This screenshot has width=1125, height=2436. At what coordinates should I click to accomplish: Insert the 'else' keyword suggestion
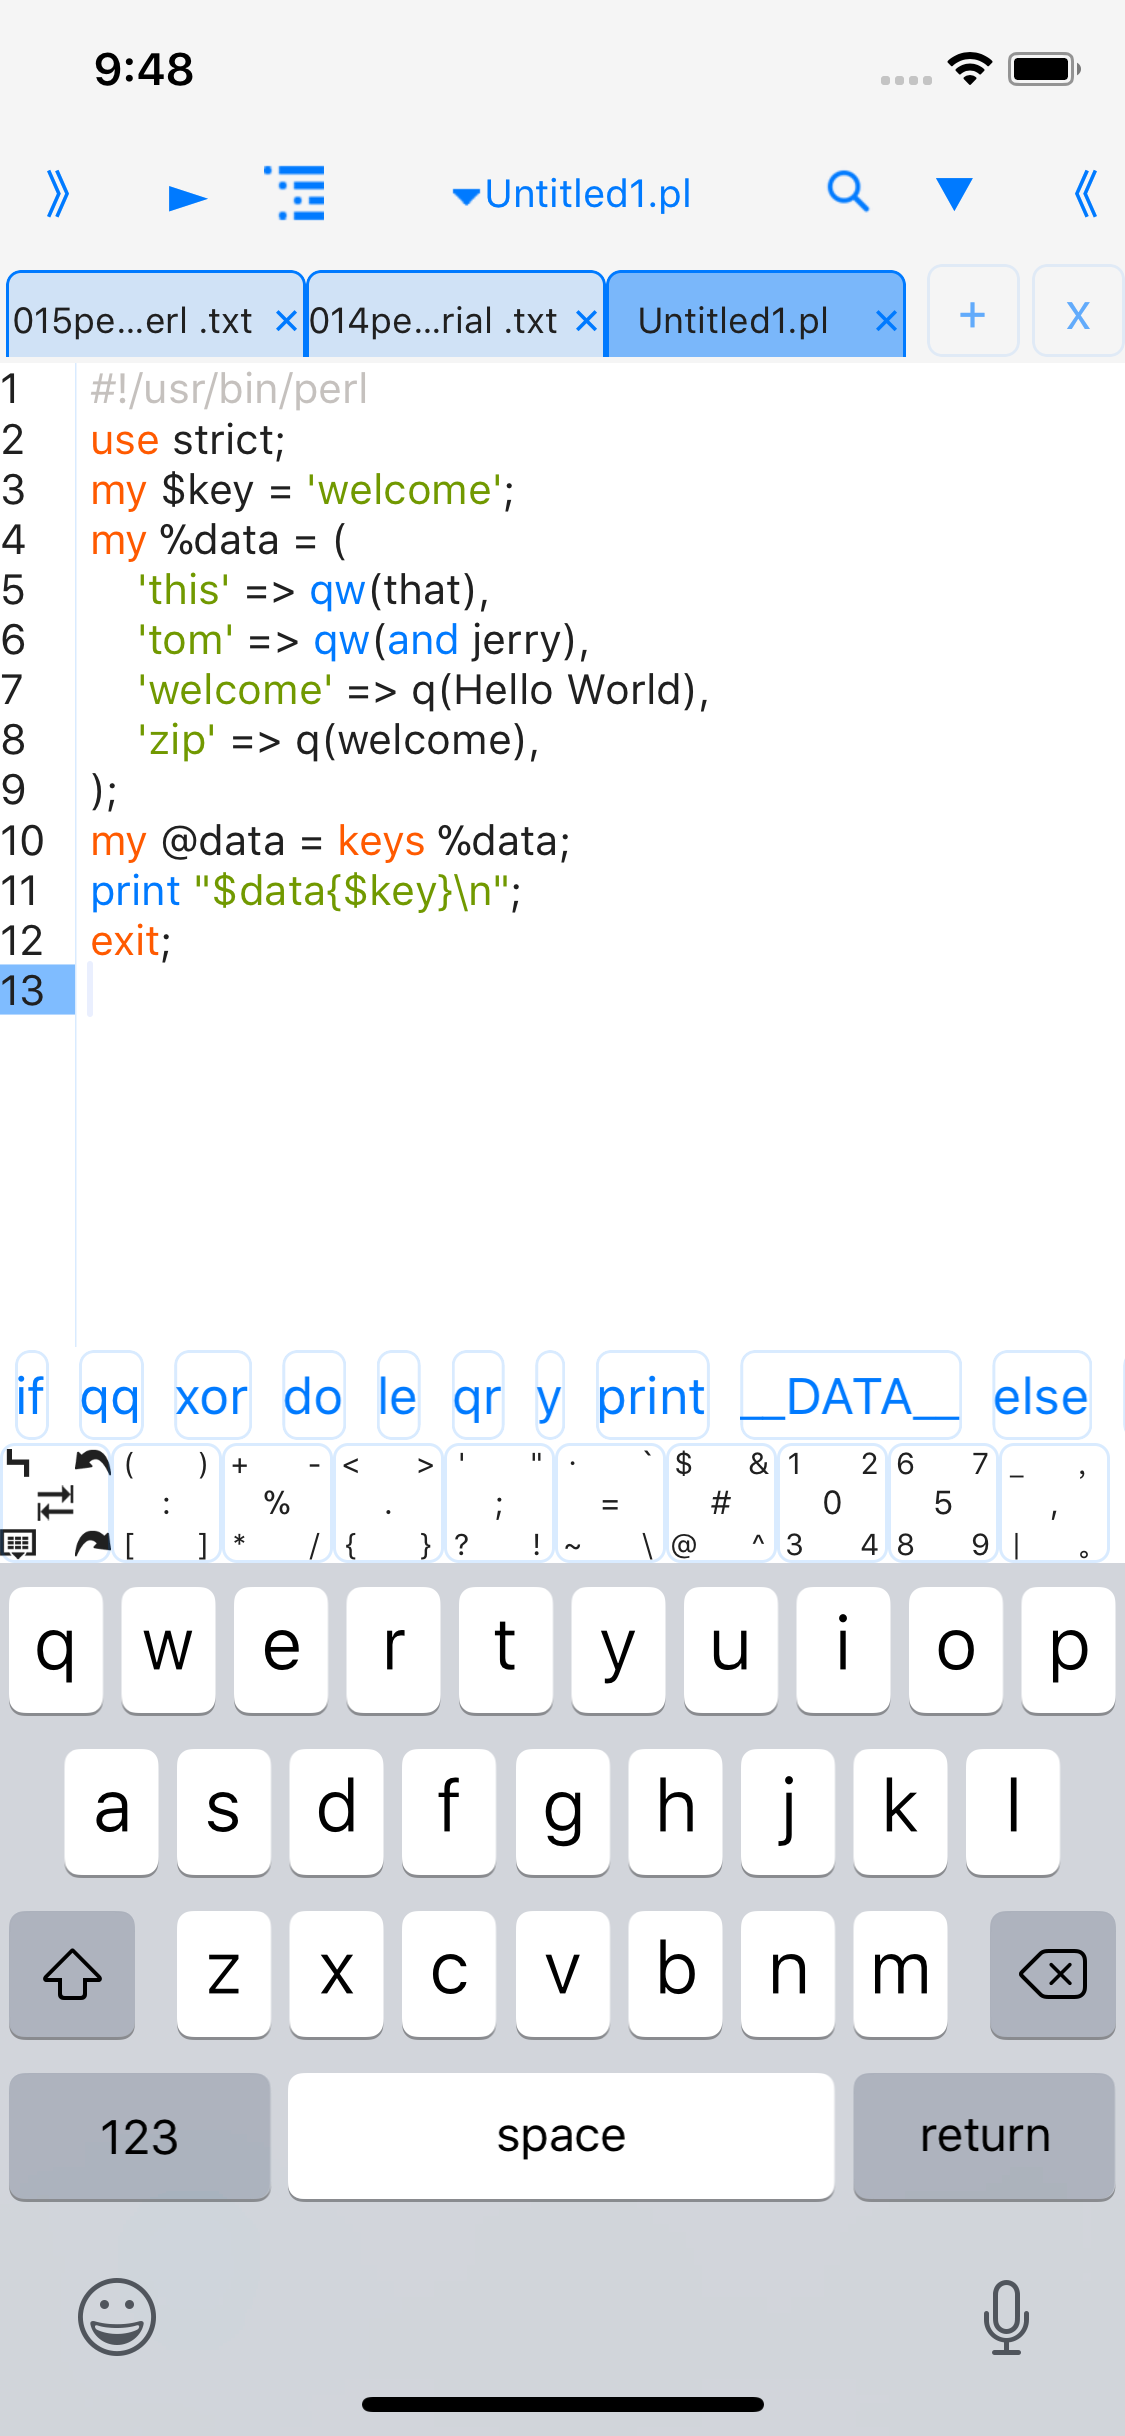[1041, 1396]
